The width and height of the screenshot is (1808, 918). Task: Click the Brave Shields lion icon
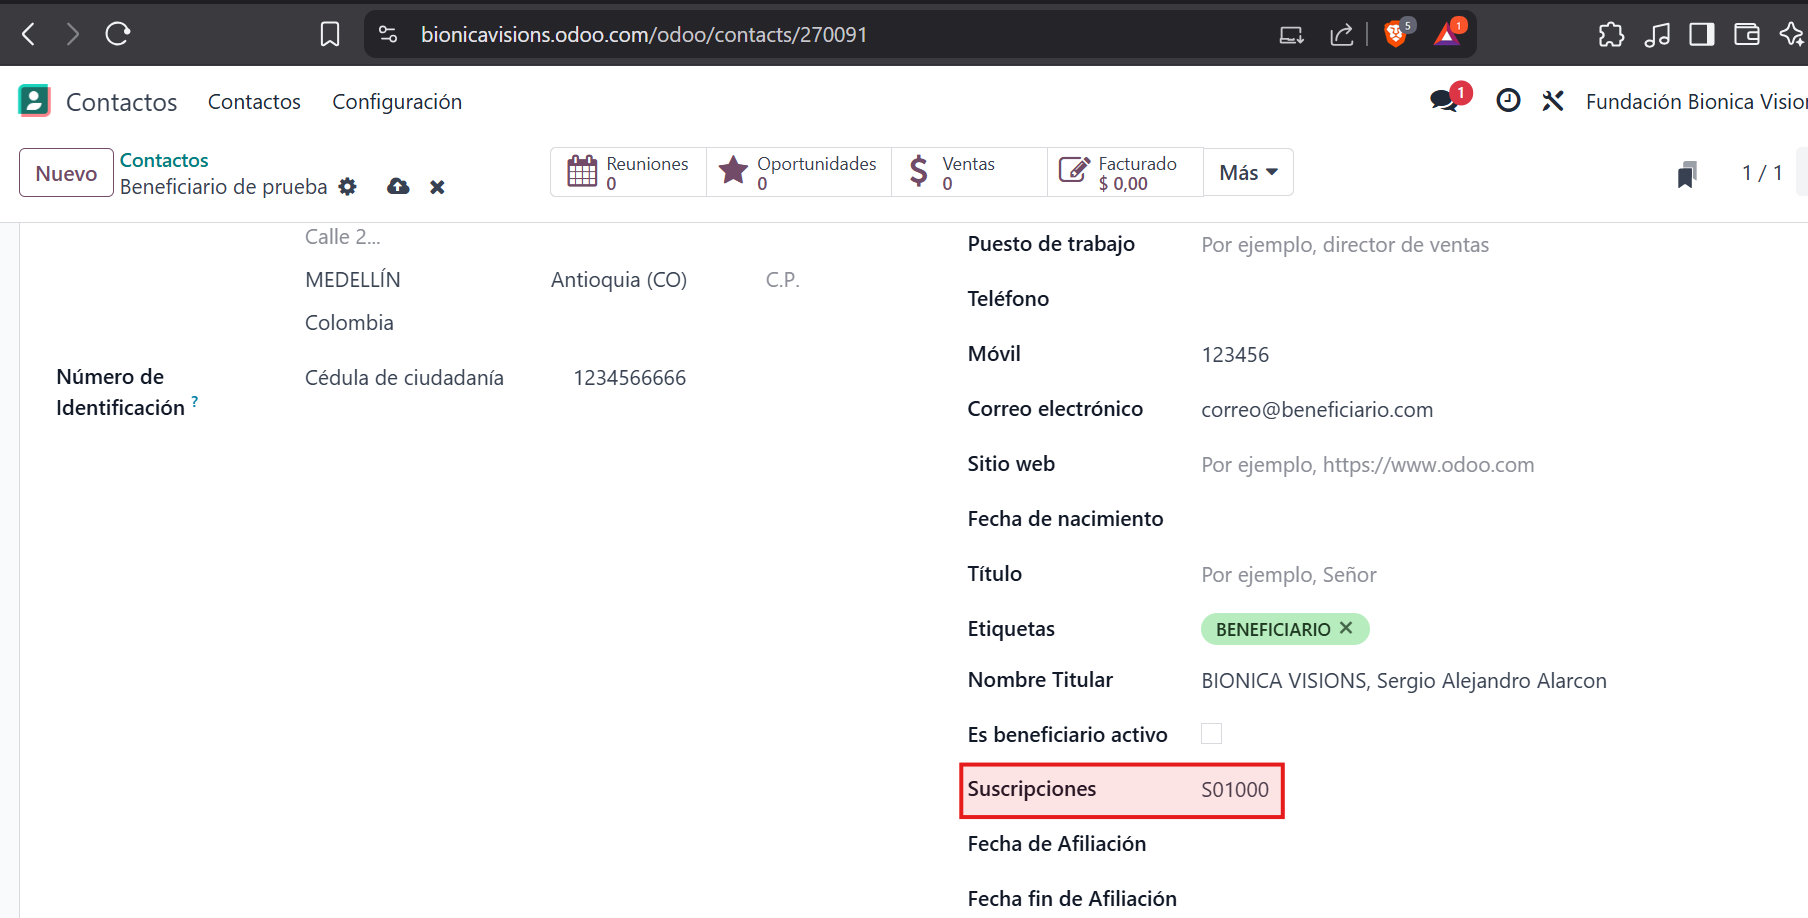tap(1395, 35)
